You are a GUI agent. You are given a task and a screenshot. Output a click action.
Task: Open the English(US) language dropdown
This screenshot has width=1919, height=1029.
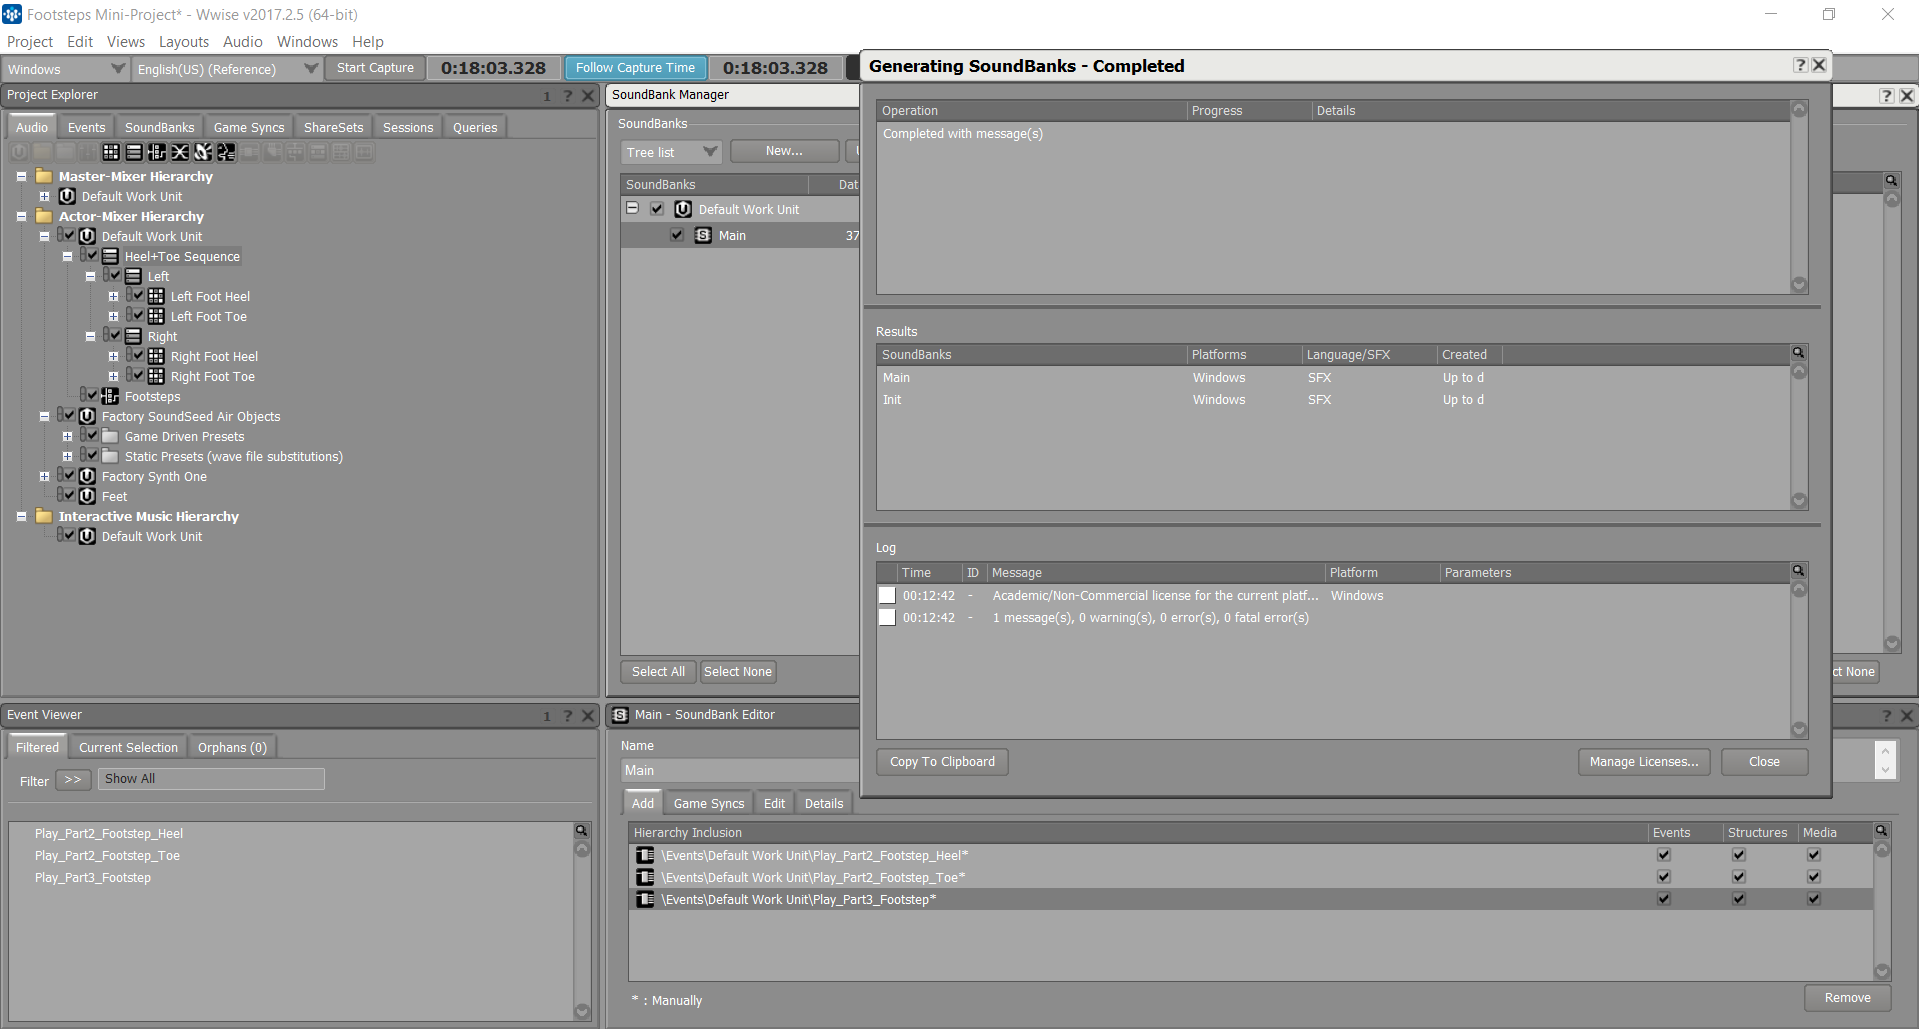point(227,69)
